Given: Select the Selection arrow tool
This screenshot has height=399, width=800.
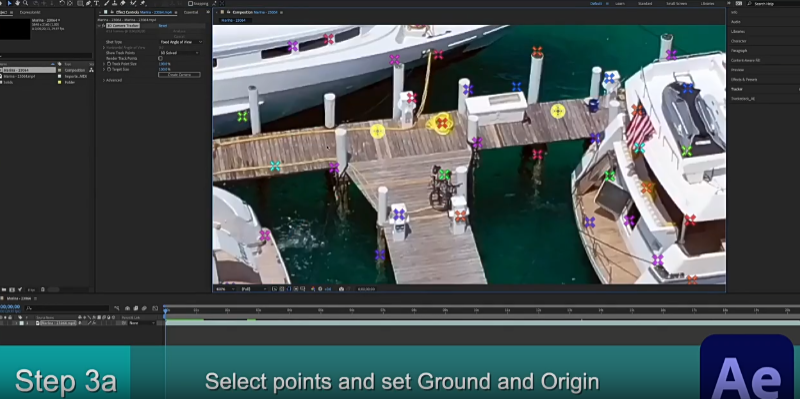Looking at the screenshot, I should coord(9,3).
